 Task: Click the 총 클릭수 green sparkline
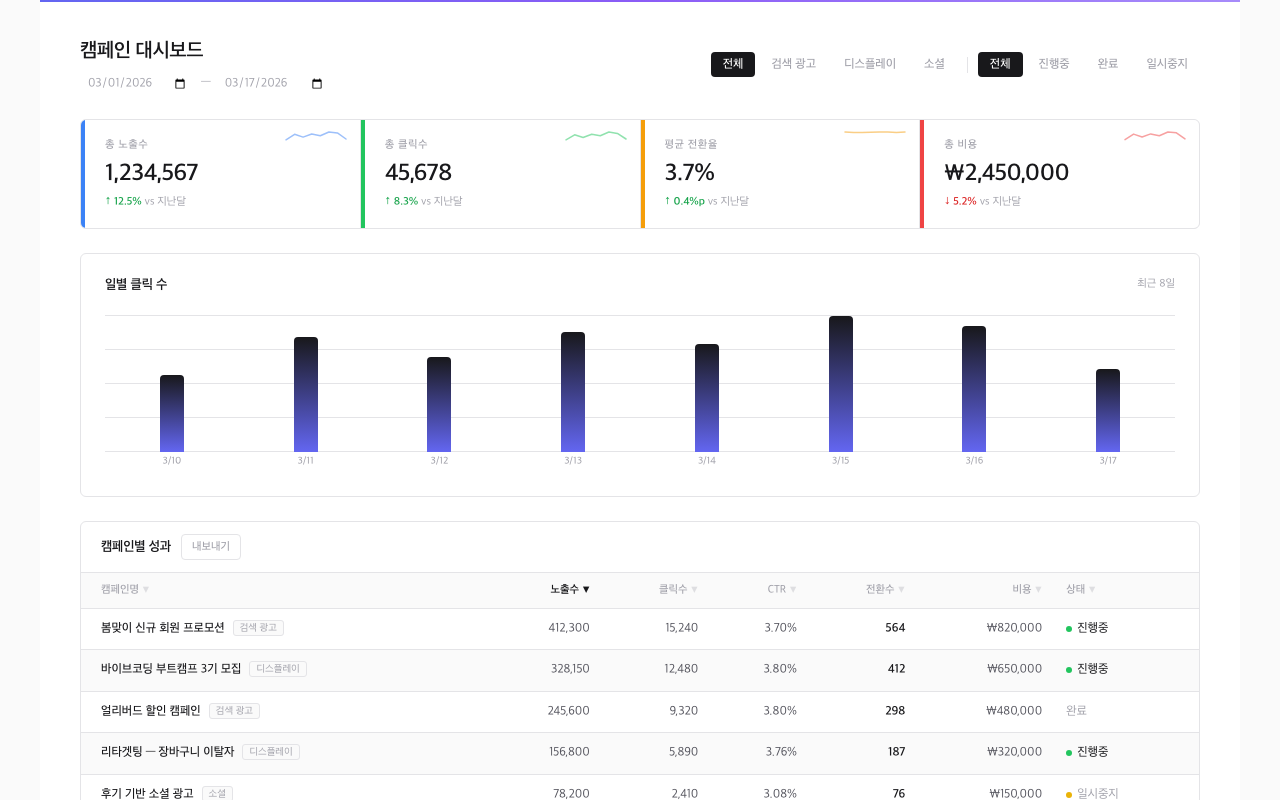click(596, 135)
